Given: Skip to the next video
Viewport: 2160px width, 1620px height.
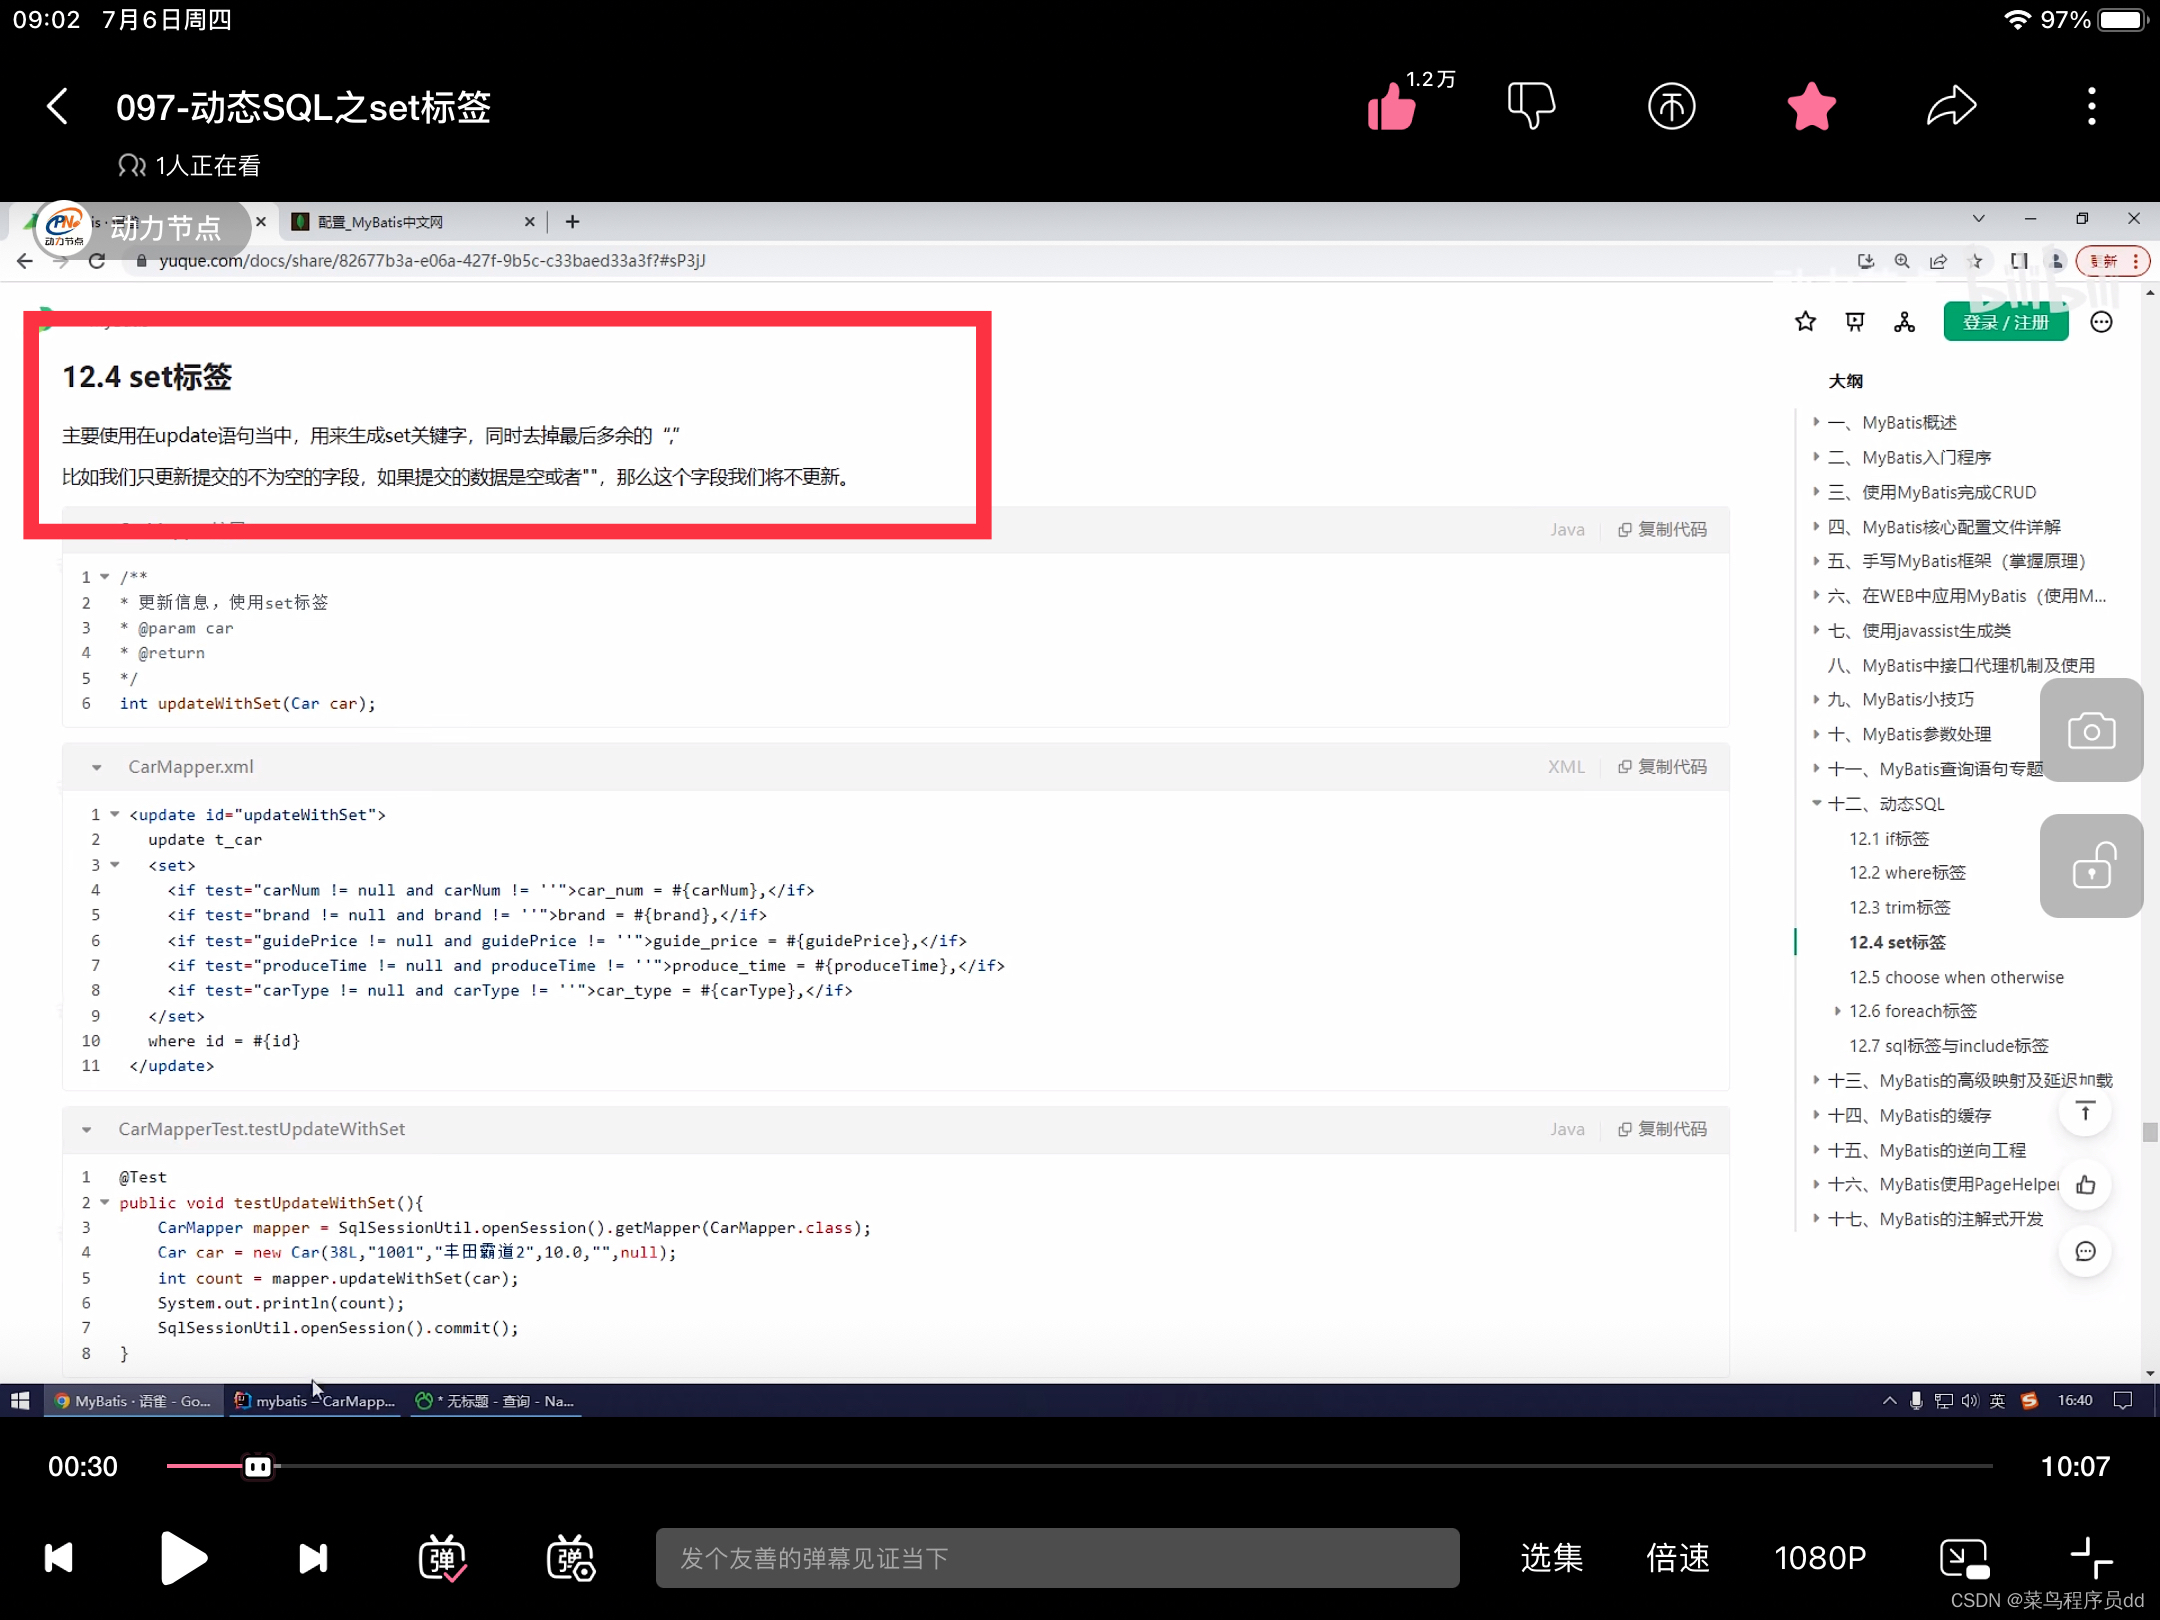Looking at the screenshot, I should coord(313,1558).
